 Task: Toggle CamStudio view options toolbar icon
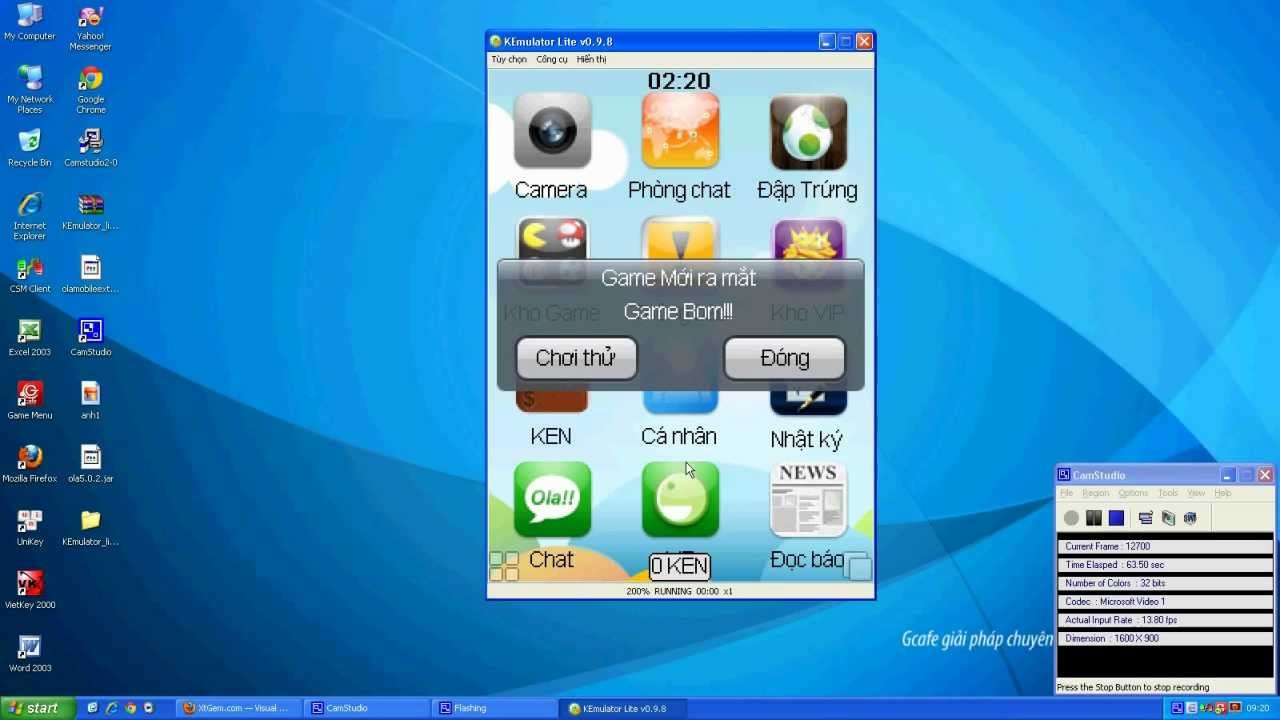pyautogui.click(x=1146, y=518)
